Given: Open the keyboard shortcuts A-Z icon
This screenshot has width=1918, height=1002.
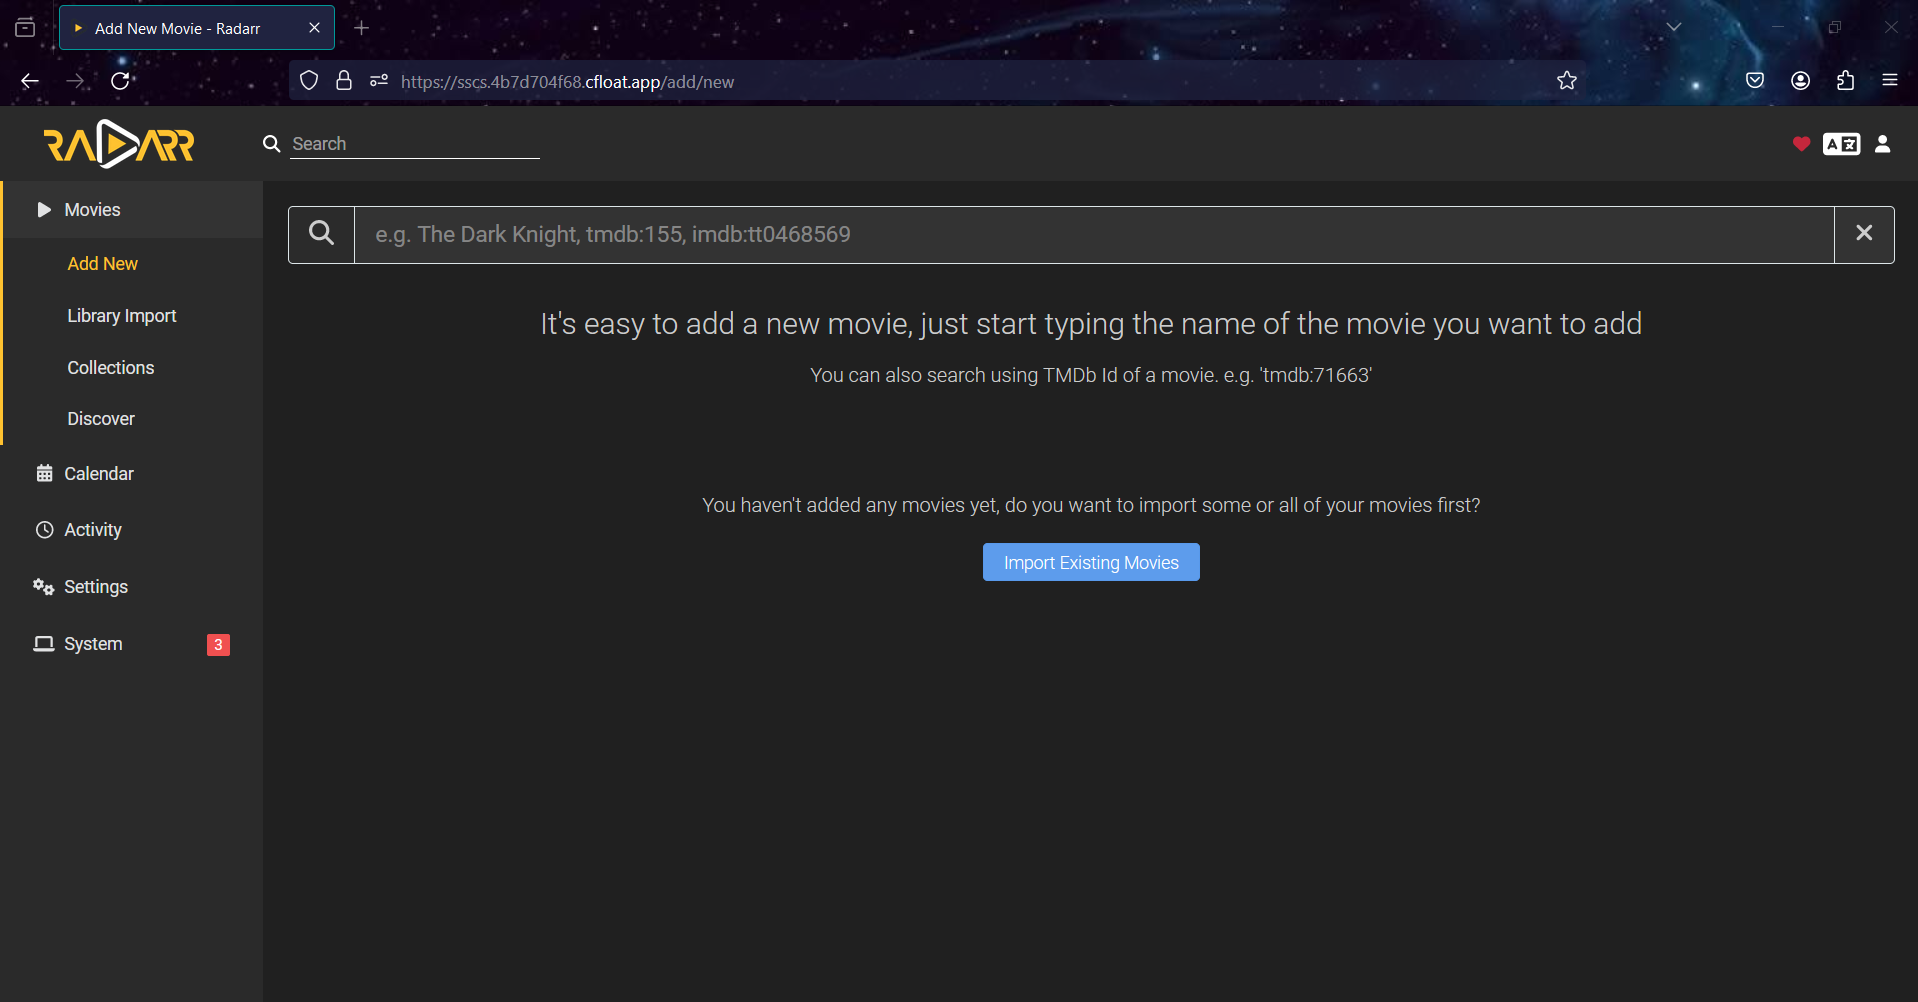Looking at the screenshot, I should tap(1841, 144).
